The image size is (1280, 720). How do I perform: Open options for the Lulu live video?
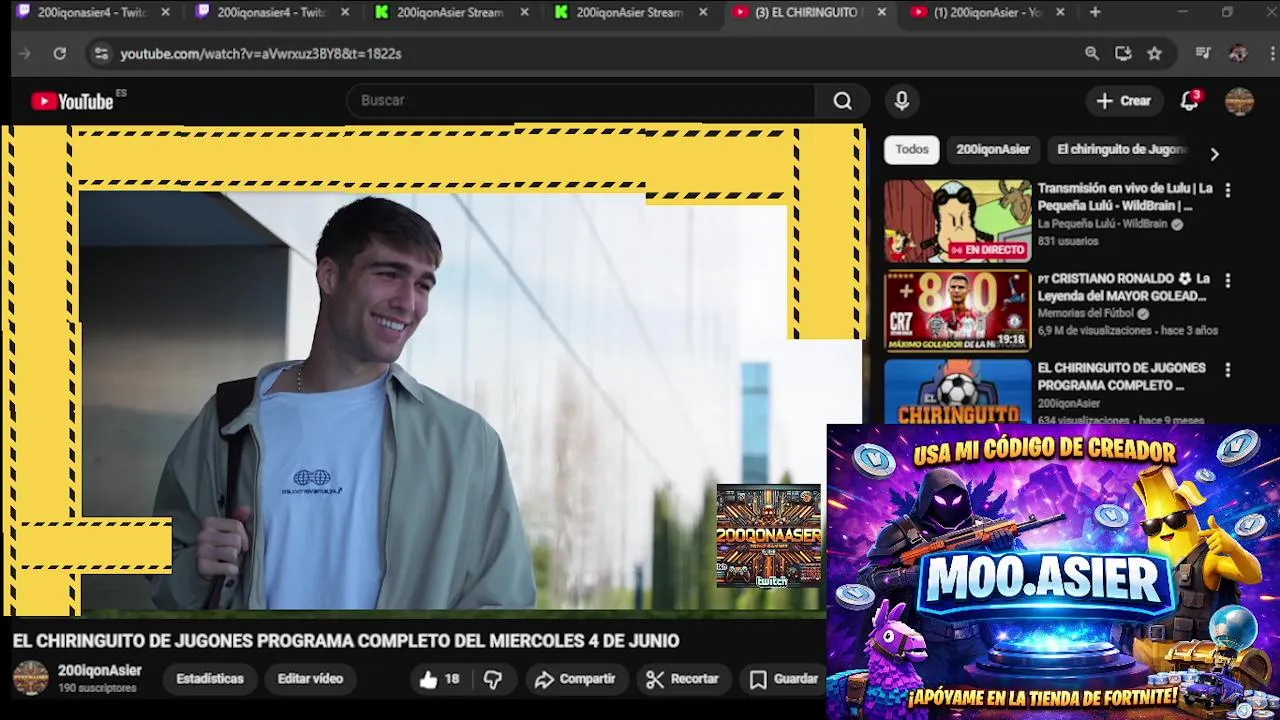click(x=1227, y=190)
